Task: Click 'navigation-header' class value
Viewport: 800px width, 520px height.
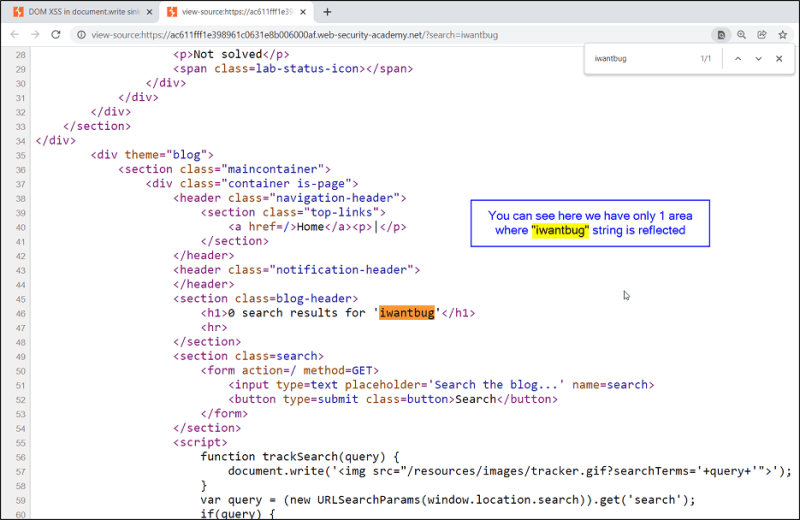Action: tap(335, 197)
